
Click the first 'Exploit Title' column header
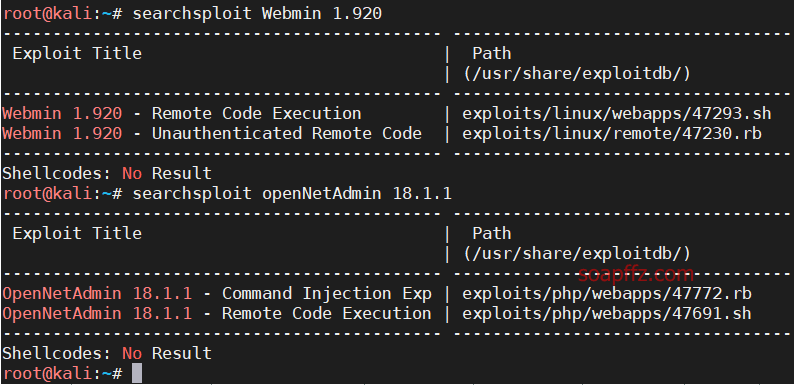[77, 54]
